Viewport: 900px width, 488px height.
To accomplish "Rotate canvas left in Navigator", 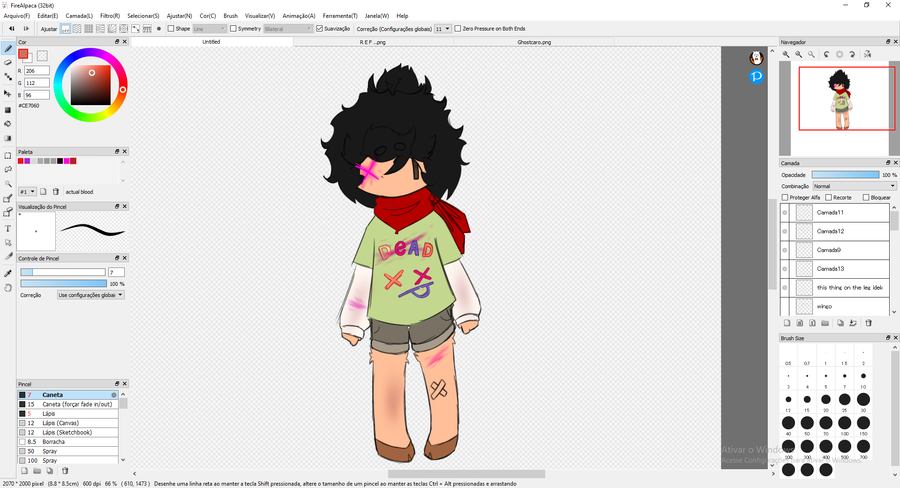I will coord(827,54).
